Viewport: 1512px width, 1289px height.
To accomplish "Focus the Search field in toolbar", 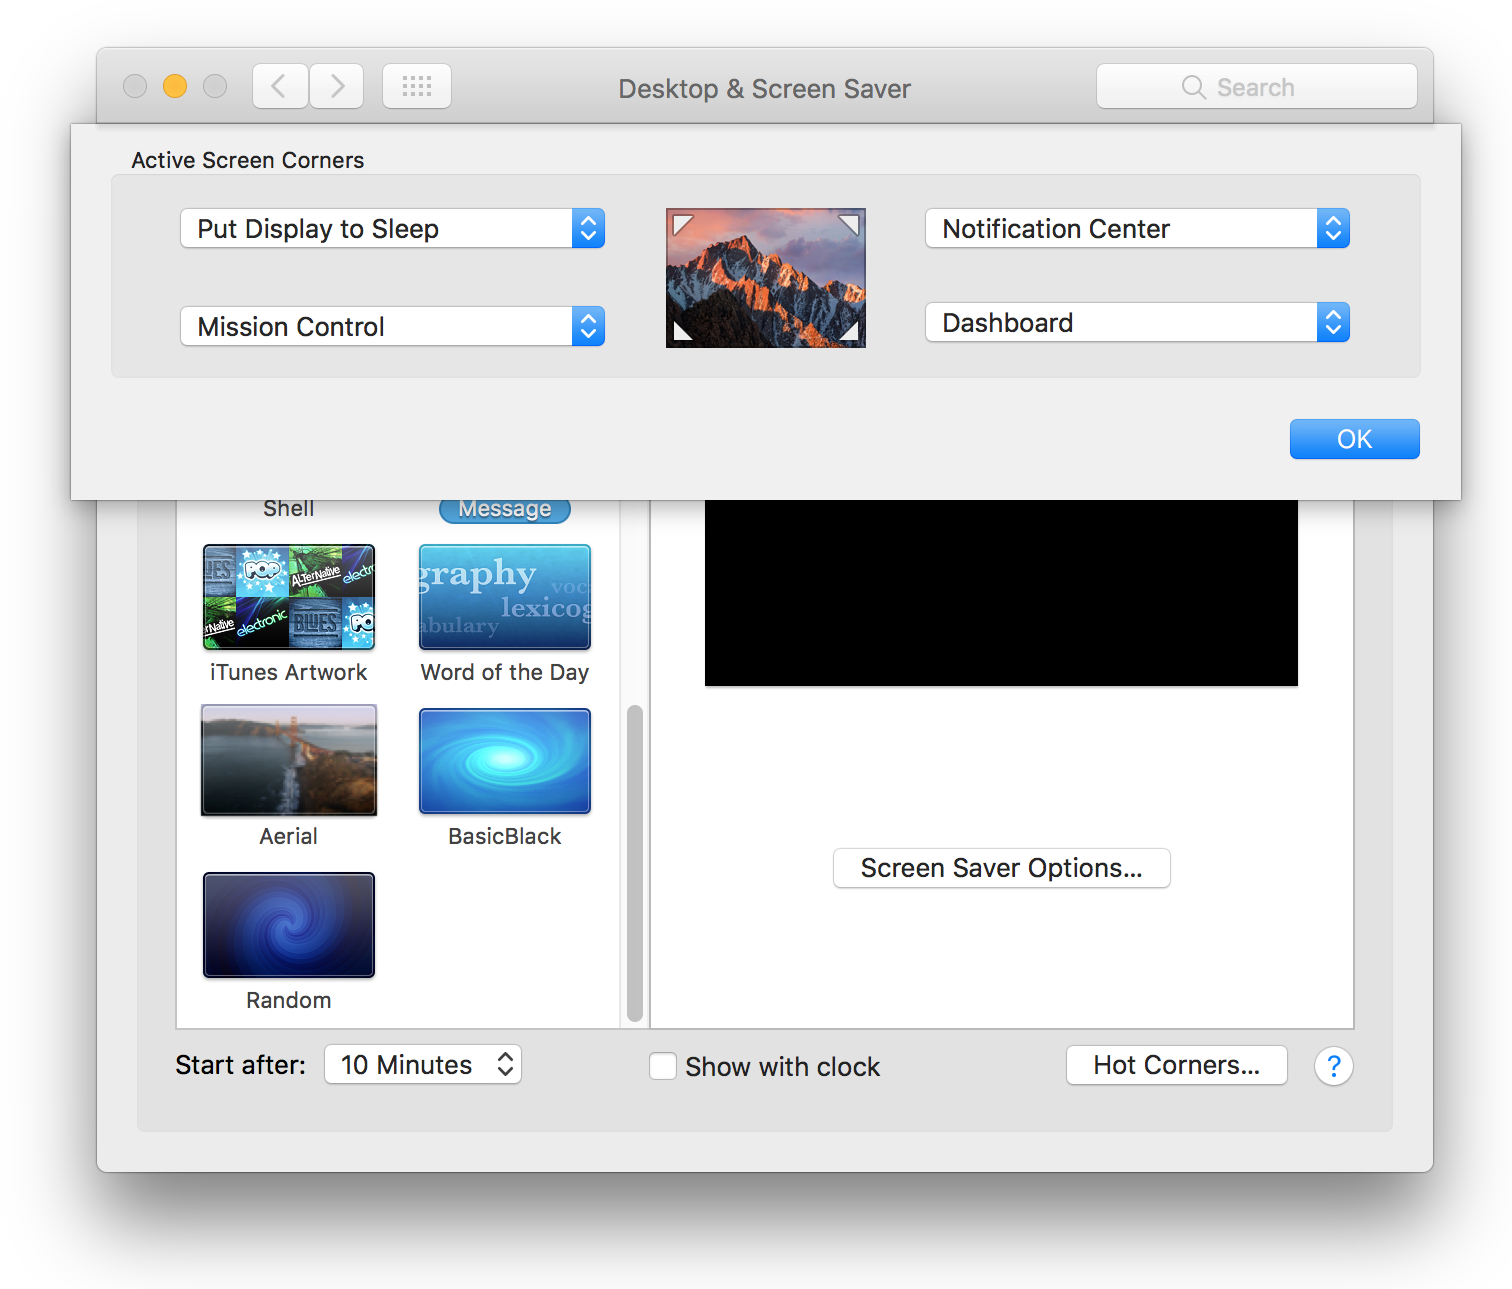I will coord(1257,87).
